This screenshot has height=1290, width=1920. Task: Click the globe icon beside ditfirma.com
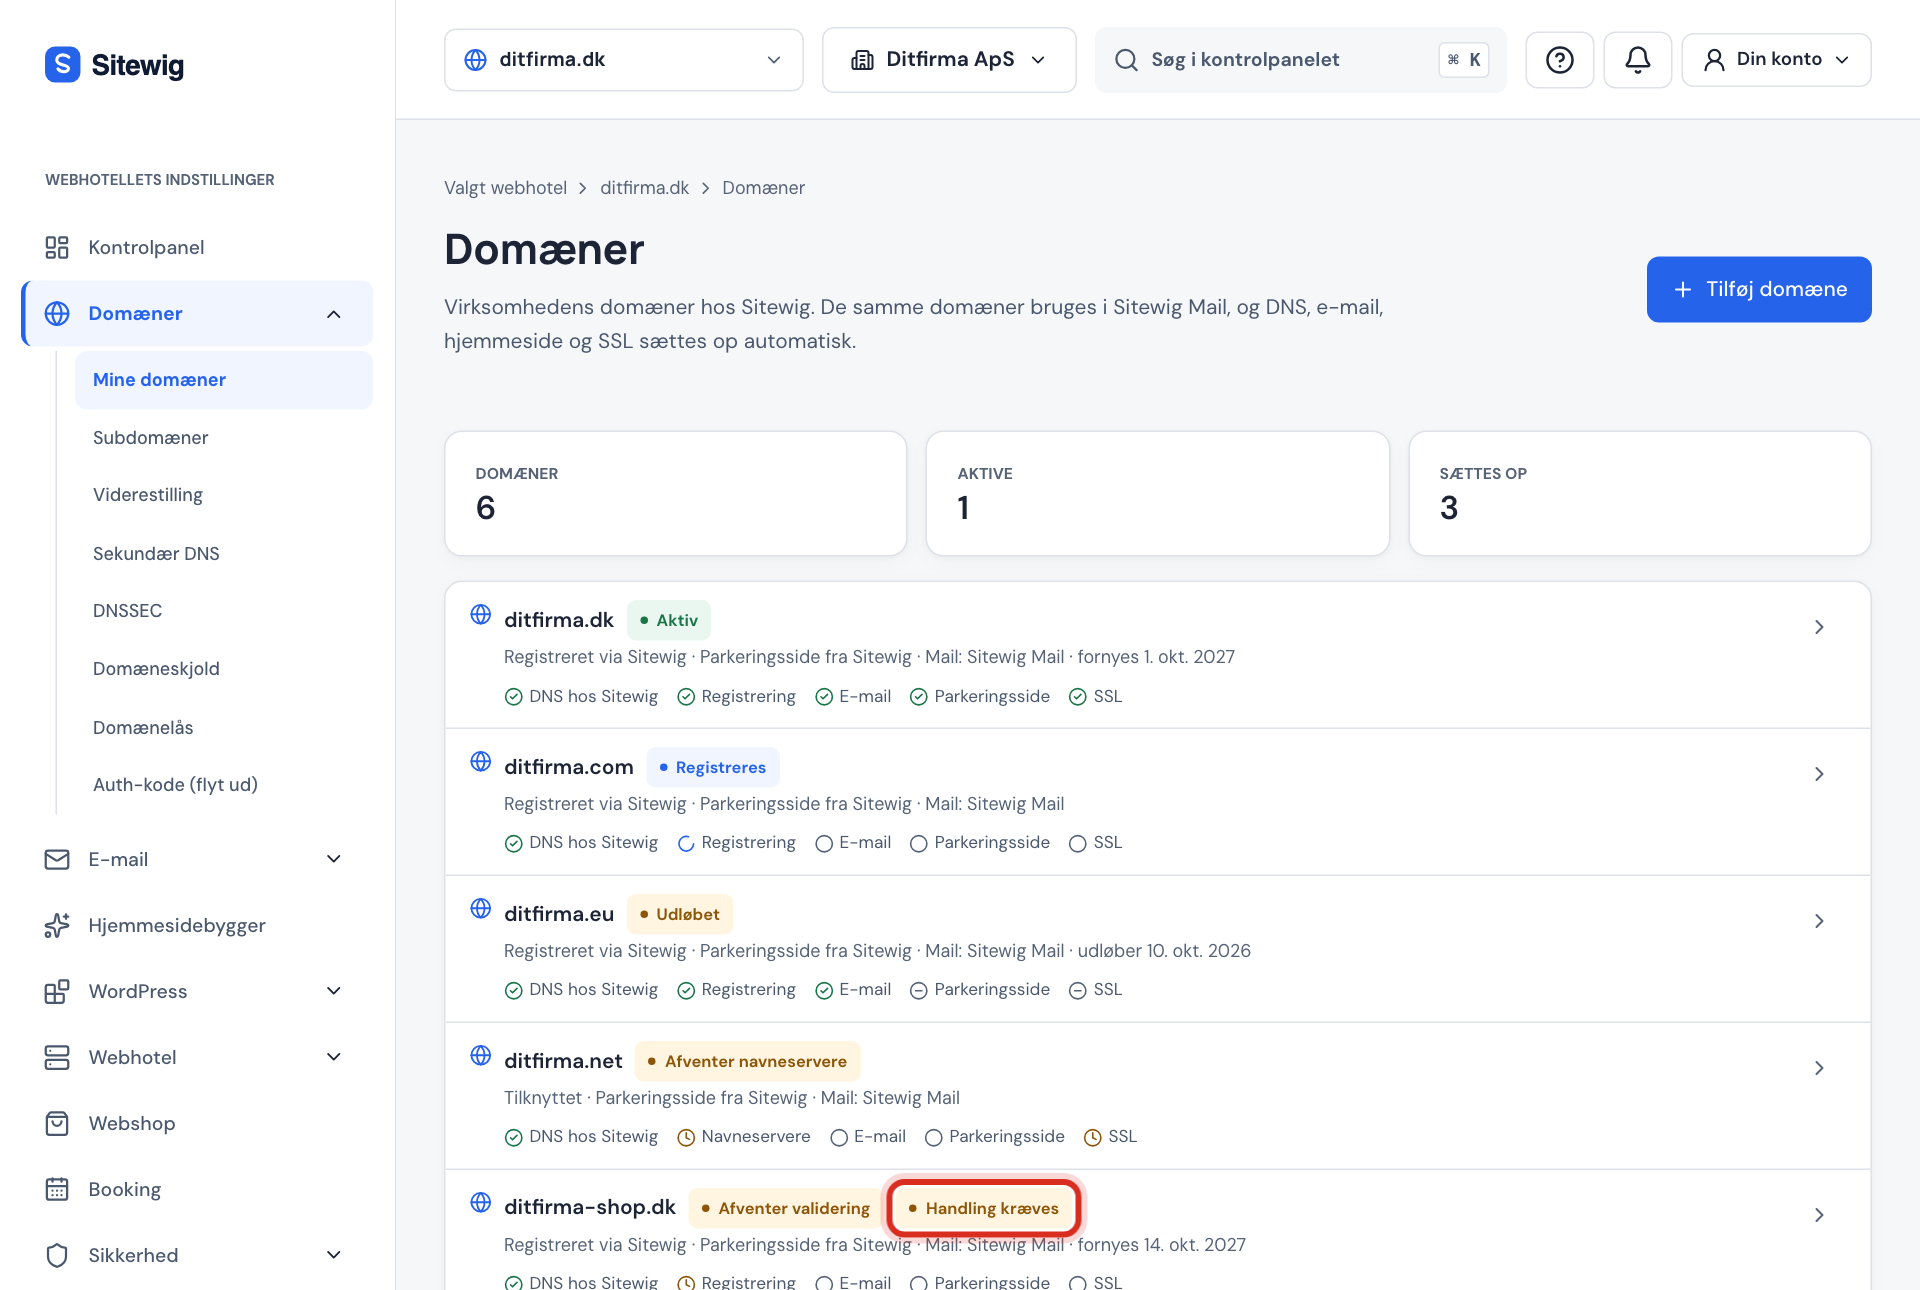click(481, 761)
